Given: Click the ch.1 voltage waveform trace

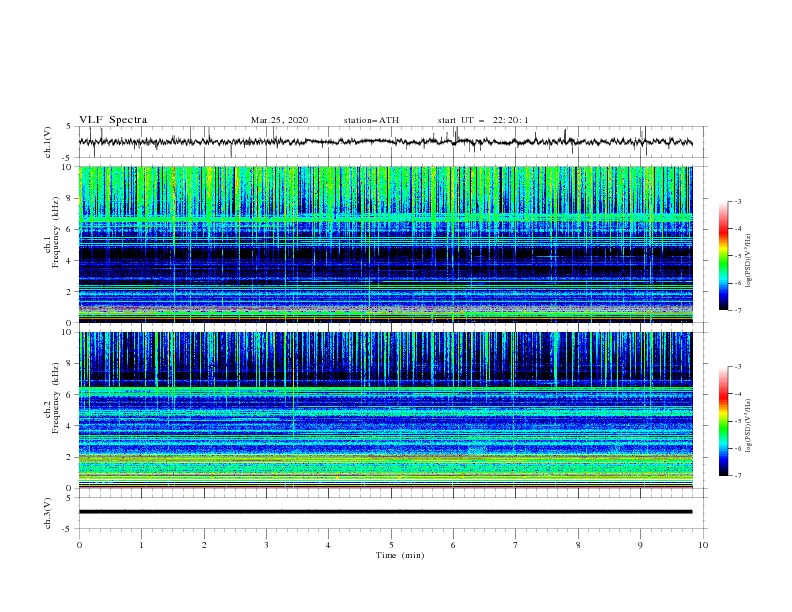Looking at the screenshot, I should (385, 142).
